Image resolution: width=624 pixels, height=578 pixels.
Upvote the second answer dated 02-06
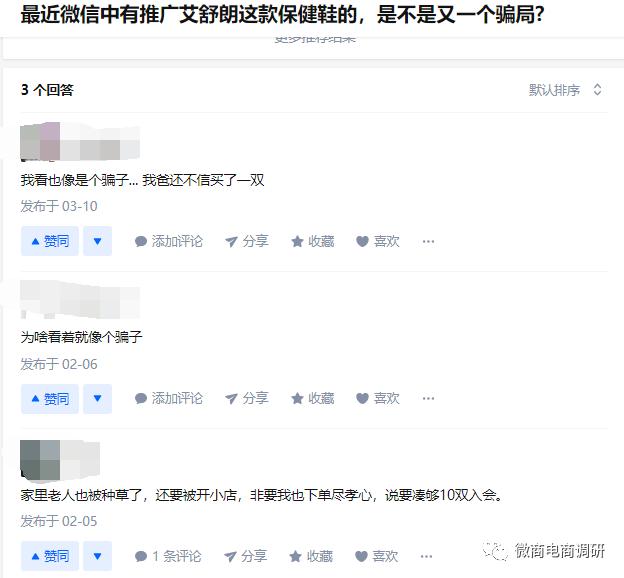pyautogui.click(x=50, y=398)
